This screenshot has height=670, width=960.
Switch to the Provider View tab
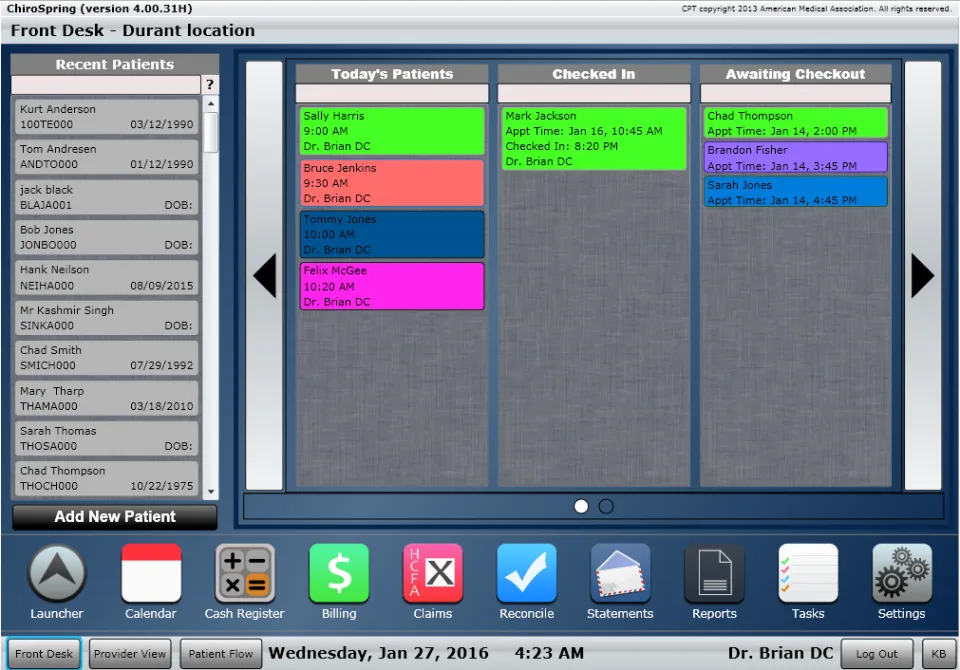(130, 653)
